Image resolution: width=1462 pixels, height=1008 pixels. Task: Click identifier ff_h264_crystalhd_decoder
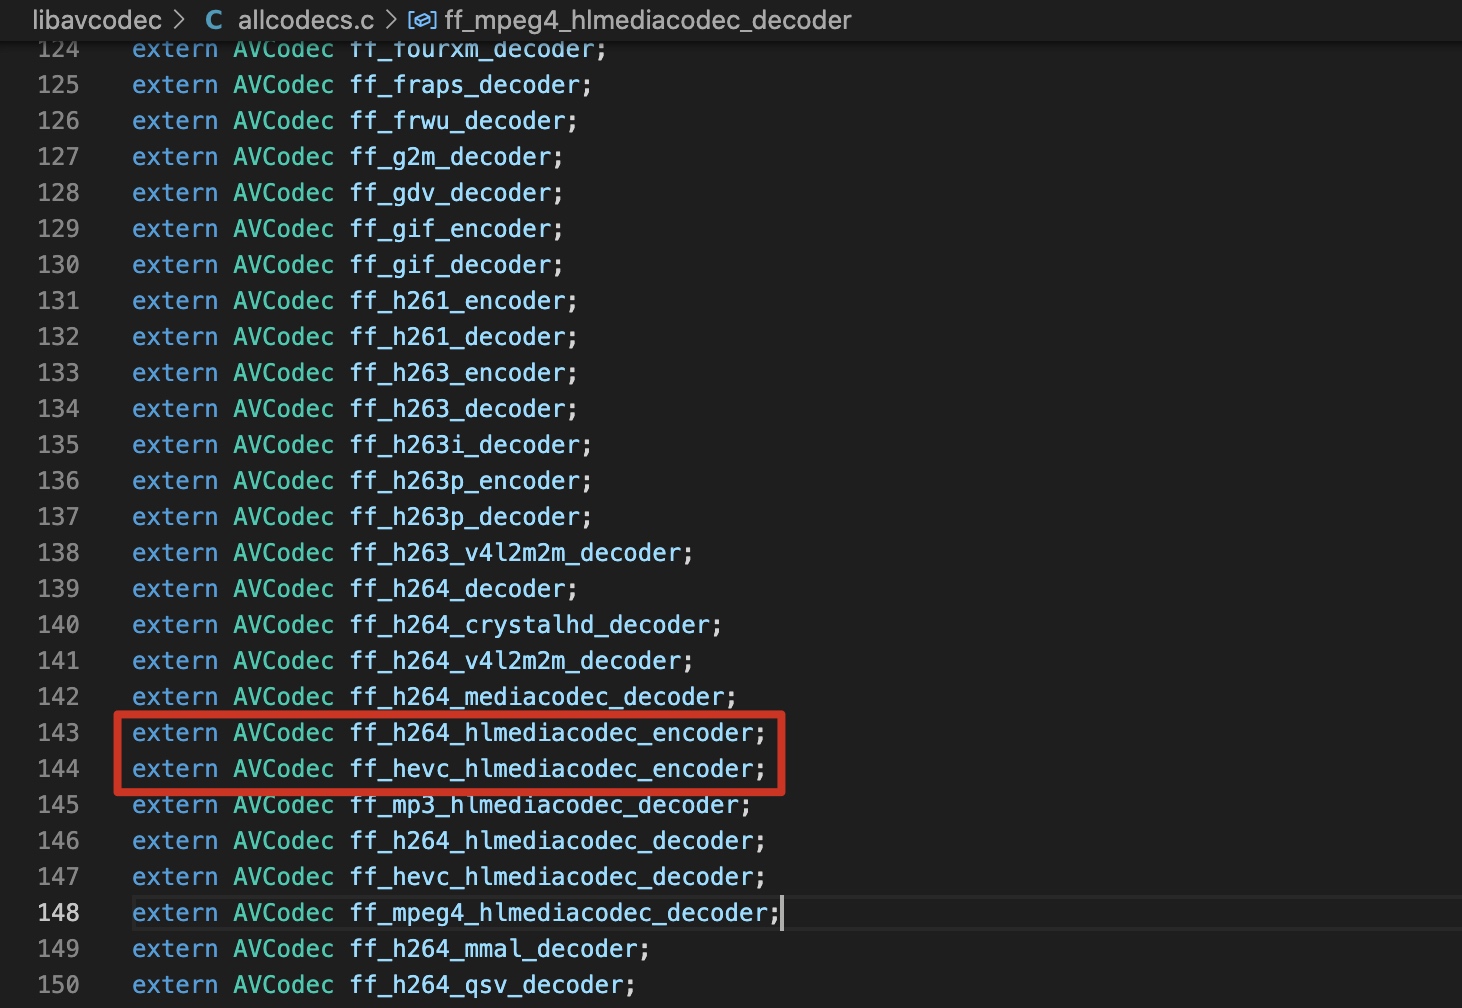pyautogui.click(x=530, y=625)
